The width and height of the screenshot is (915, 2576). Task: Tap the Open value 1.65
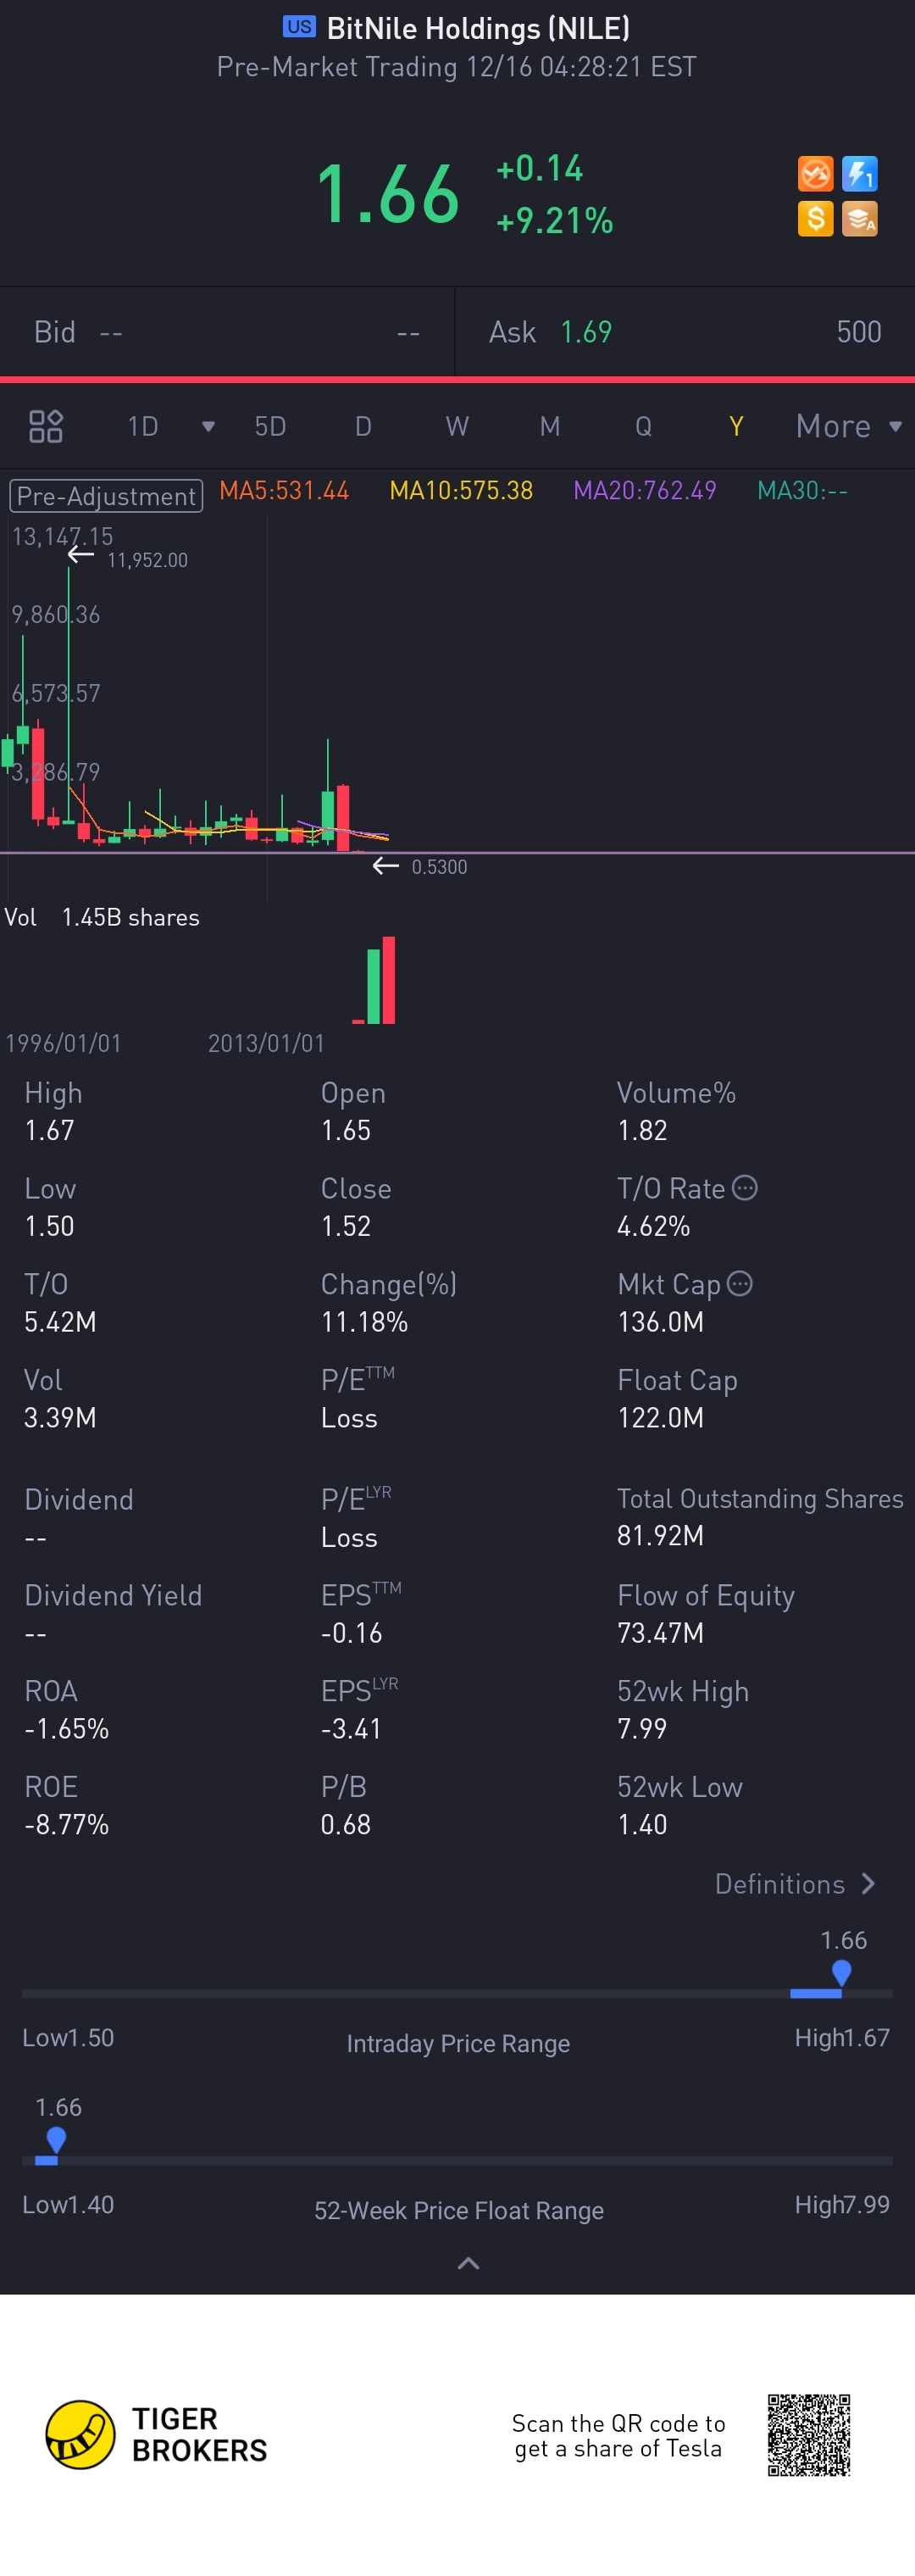coord(346,1130)
